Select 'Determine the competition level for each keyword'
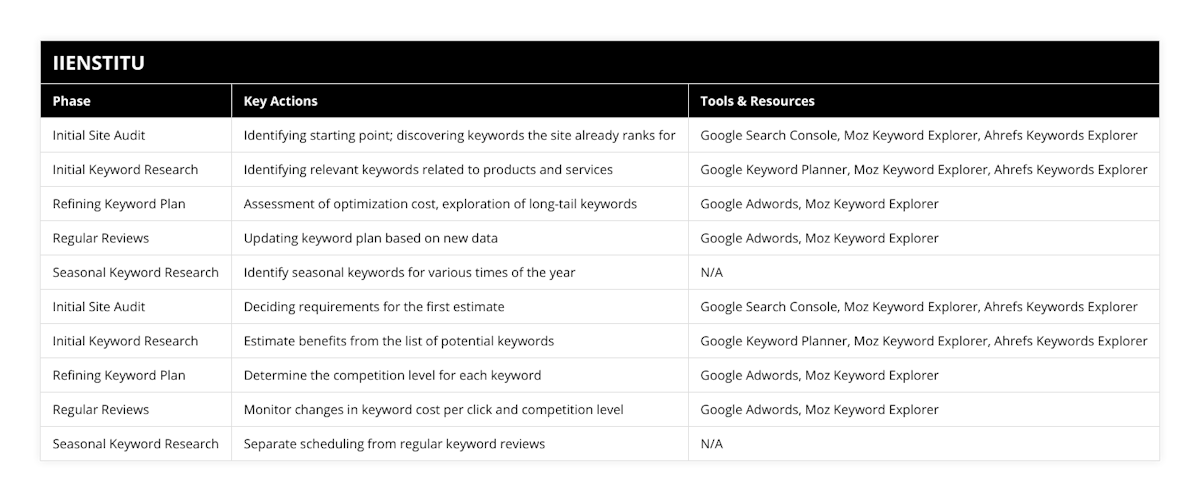Image resolution: width=1200 pixels, height=501 pixels. (392, 375)
